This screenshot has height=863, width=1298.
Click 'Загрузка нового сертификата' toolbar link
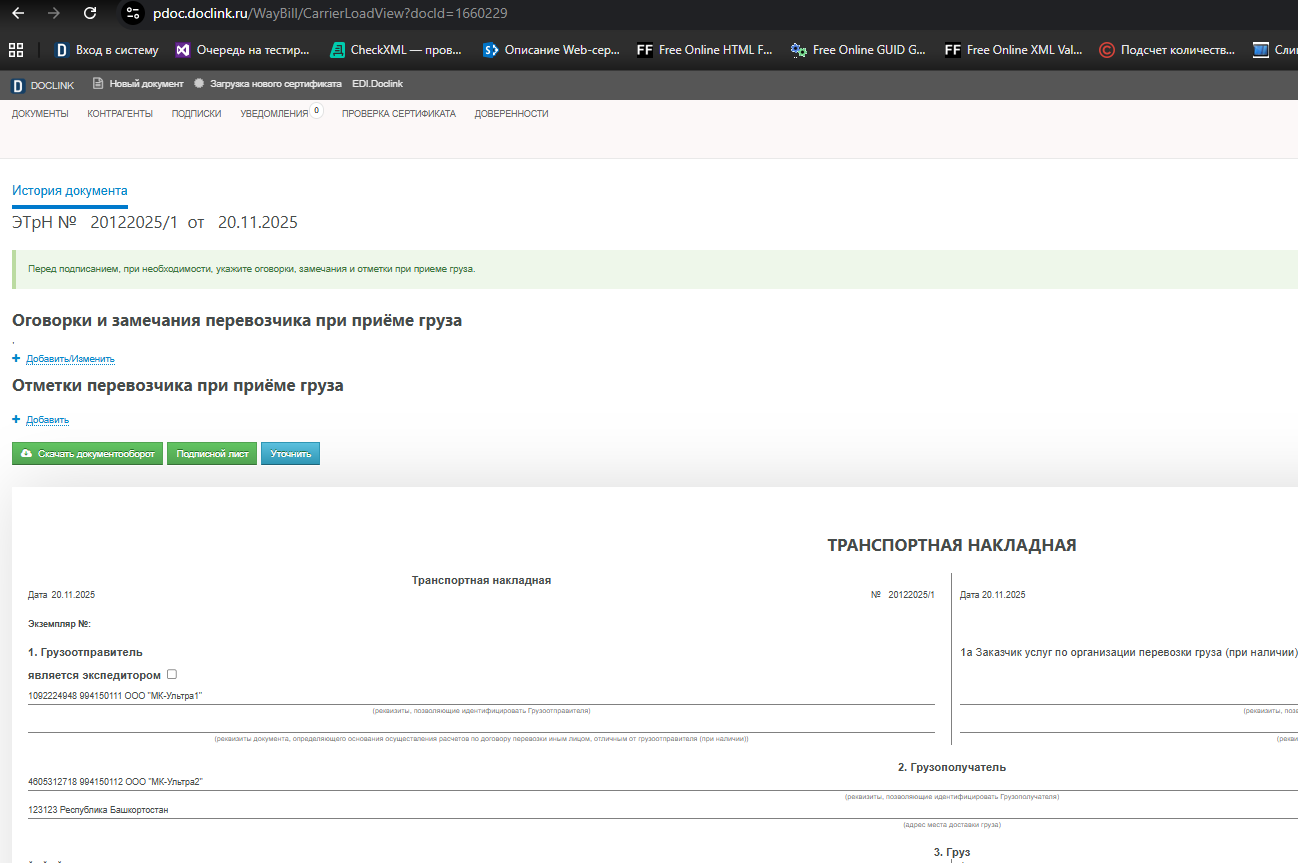(268, 84)
